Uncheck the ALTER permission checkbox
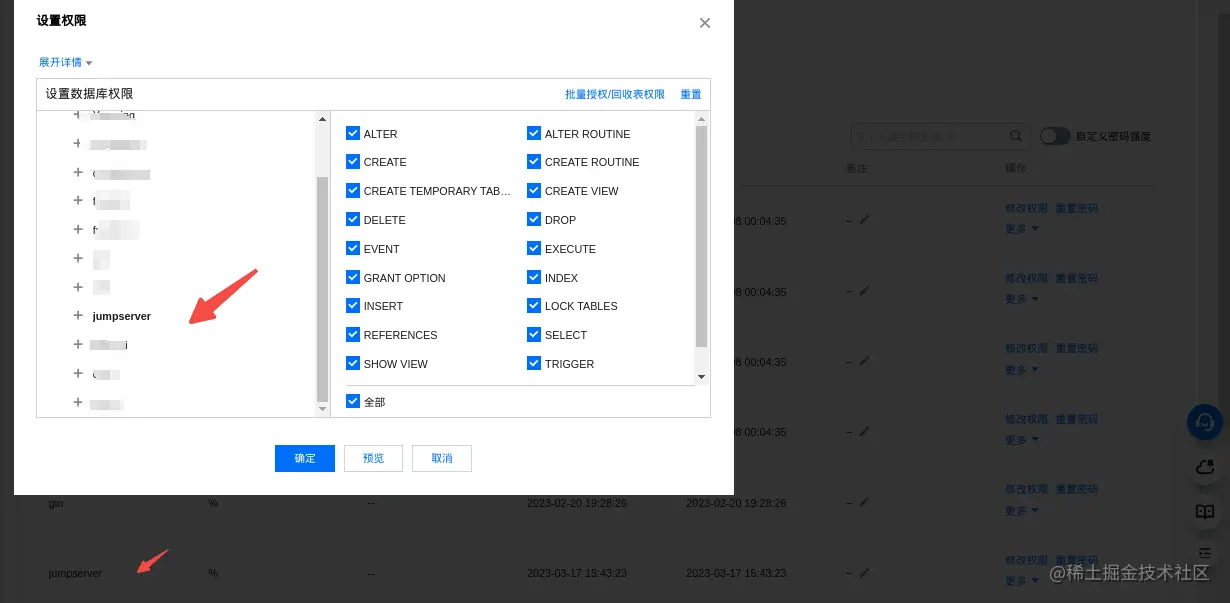The width and height of the screenshot is (1230, 603). point(353,133)
